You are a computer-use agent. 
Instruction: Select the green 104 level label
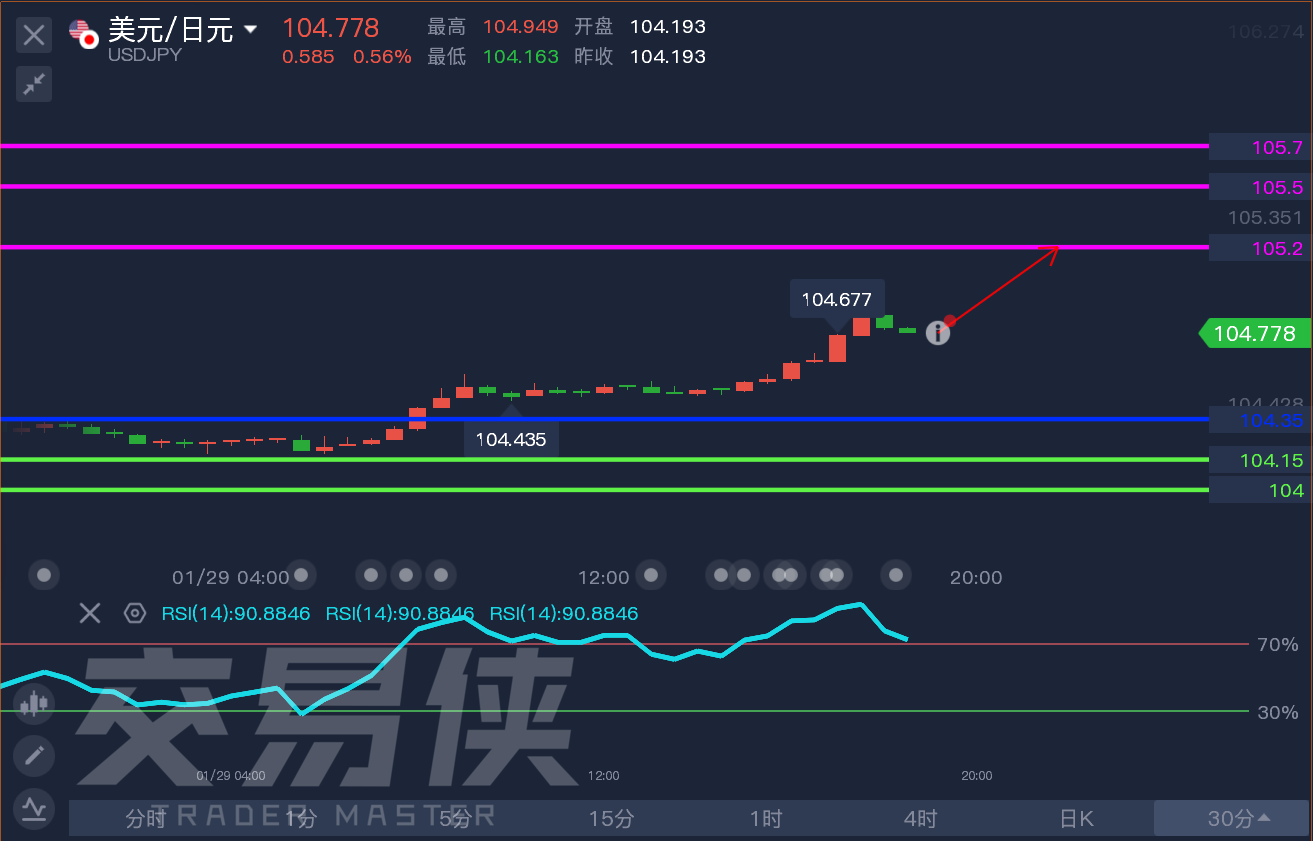pyautogui.click(x=1259, y=490)
